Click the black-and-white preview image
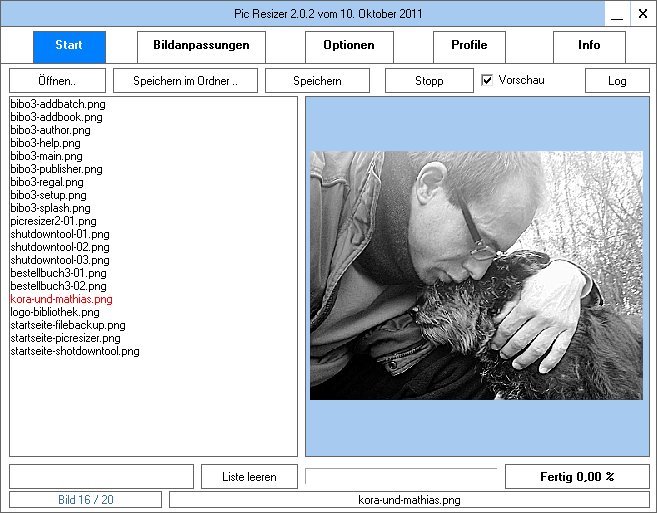 coord(476,275)
